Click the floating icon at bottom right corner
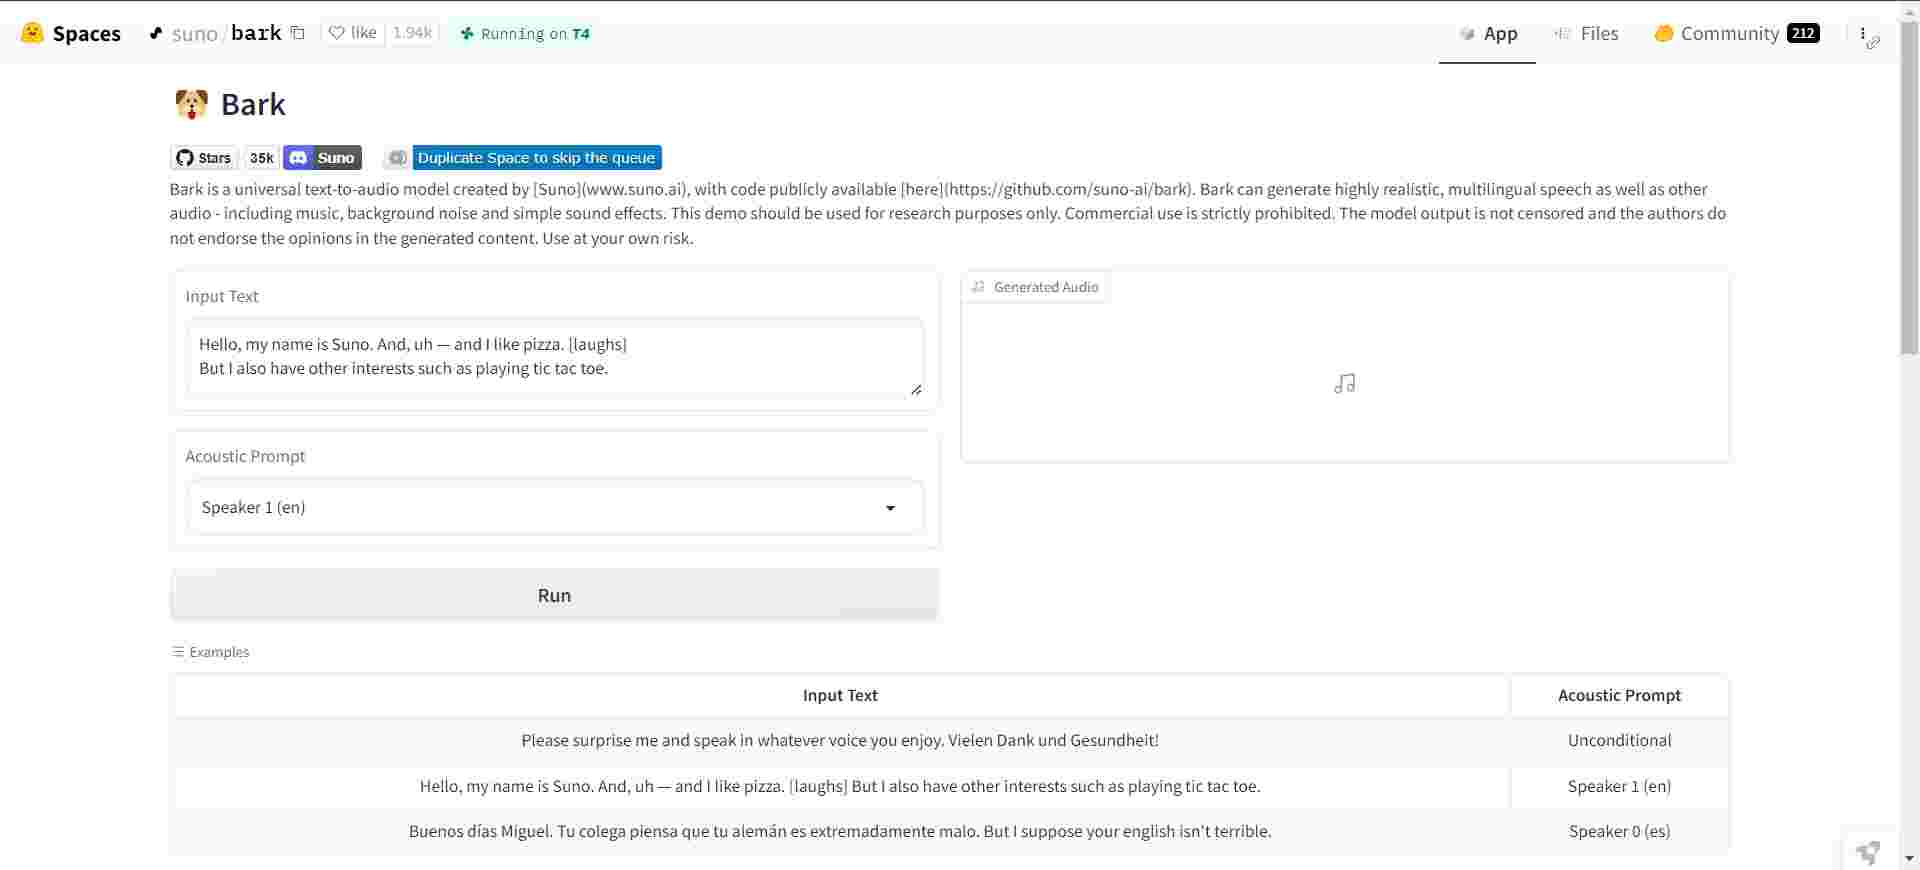Viewport: 1920px width, 870px height. click(x=1867, y=853)
